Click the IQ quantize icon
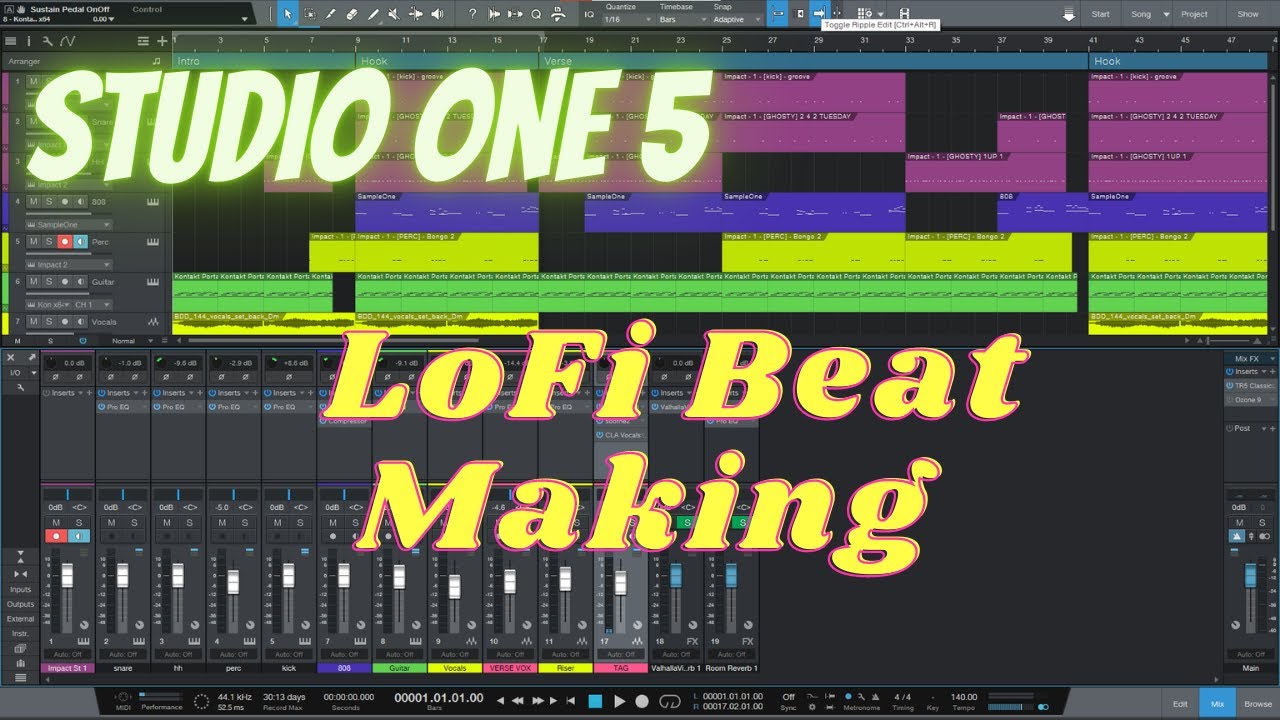Viewport: 1280px width, 720px height. [x=589, y=14]
